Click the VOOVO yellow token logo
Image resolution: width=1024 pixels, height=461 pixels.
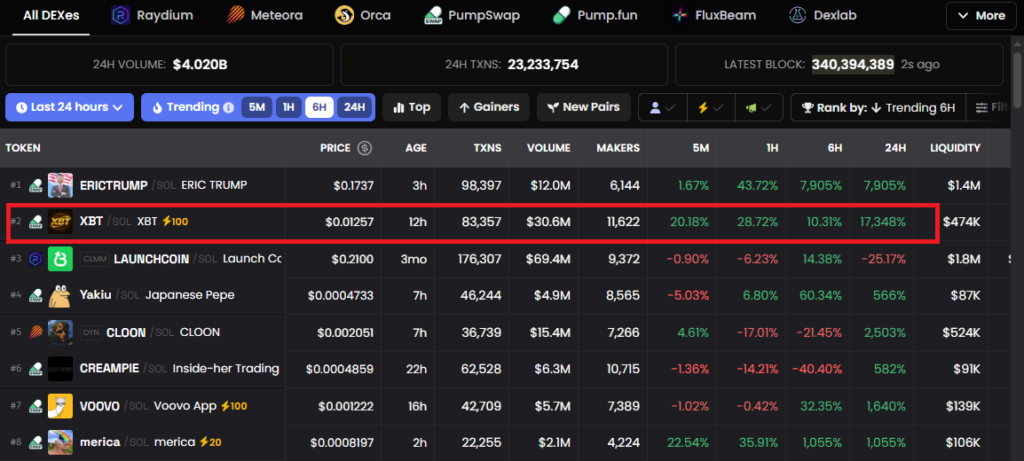coord(61,405)
